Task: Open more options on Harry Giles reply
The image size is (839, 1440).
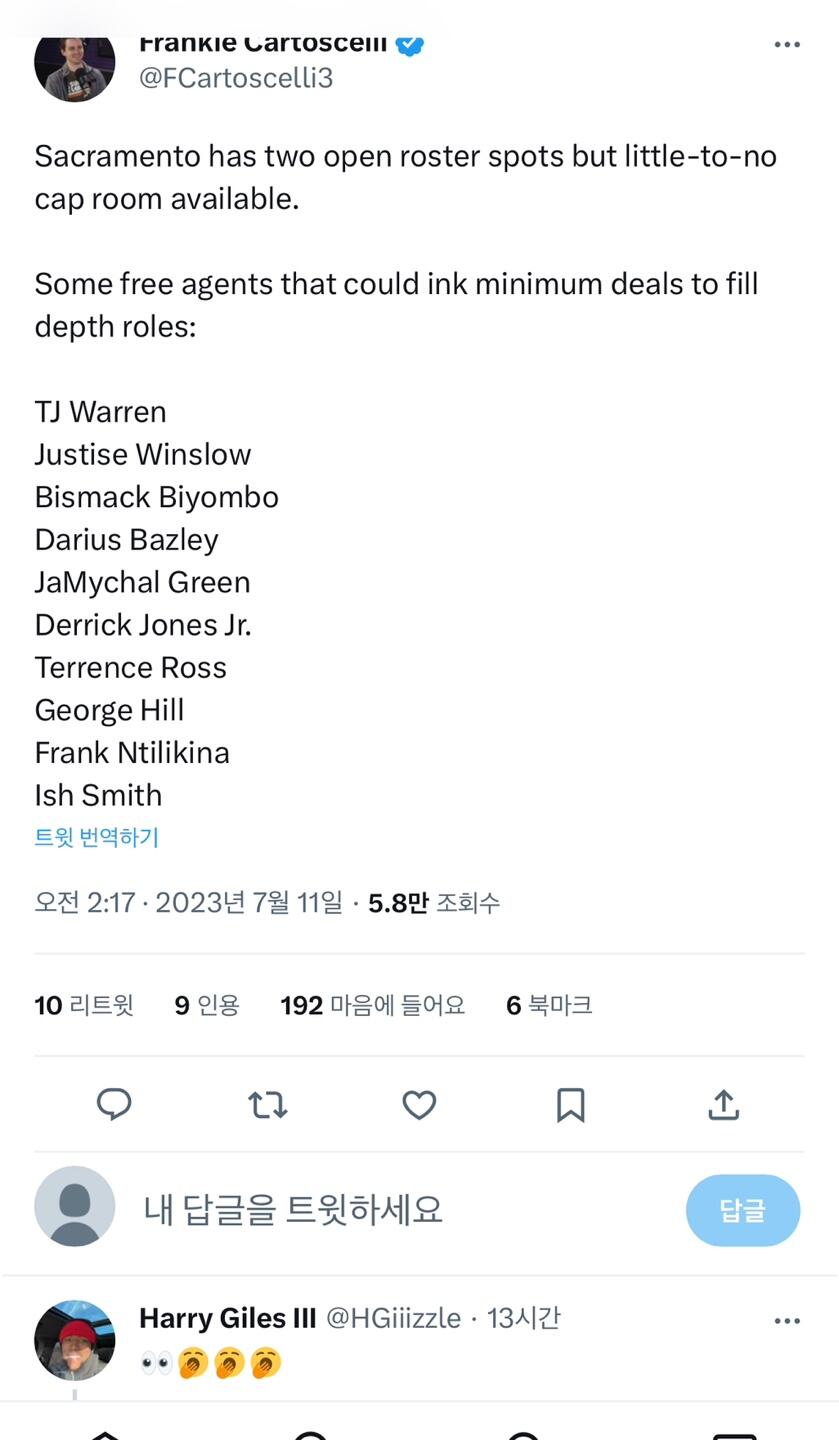Action: [787, 1321]
